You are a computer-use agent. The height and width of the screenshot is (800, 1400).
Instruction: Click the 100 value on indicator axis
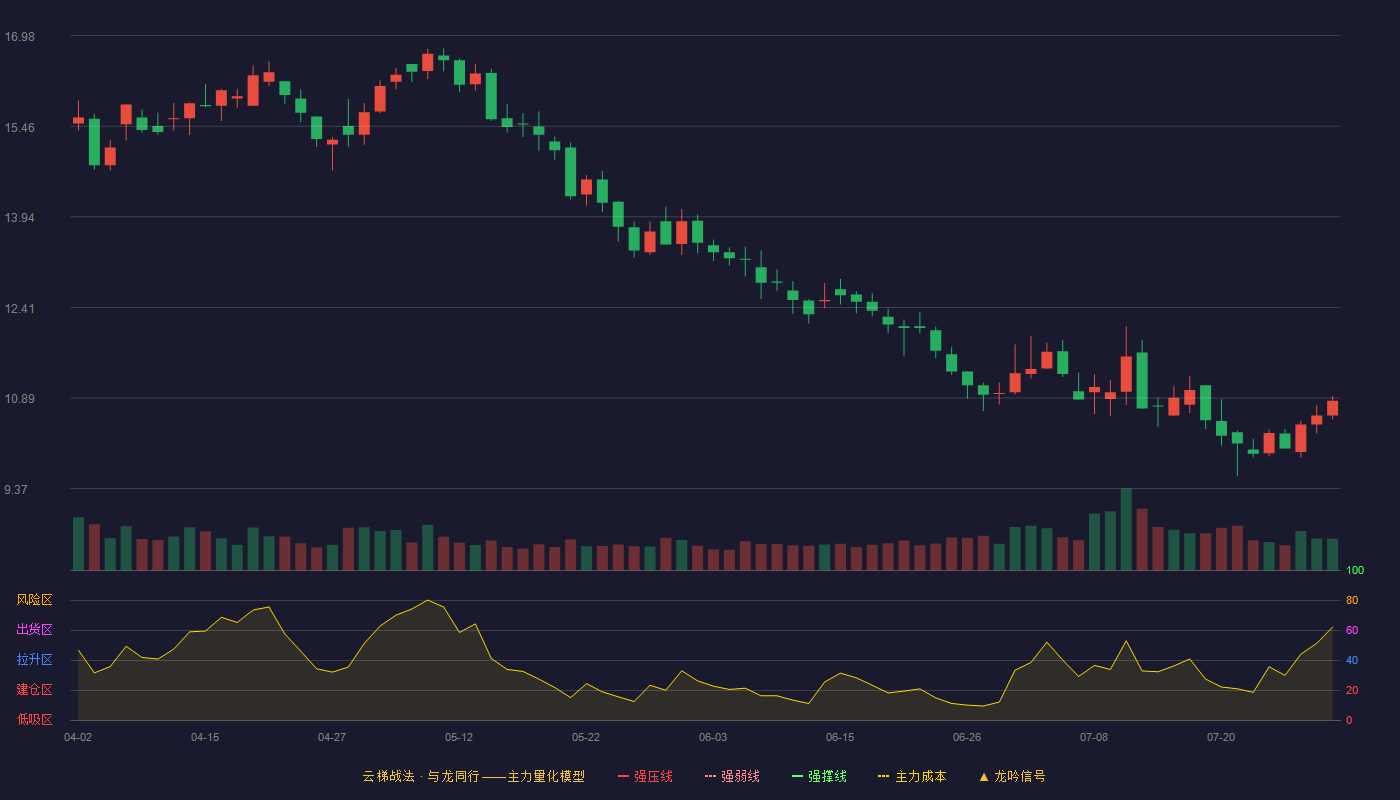click(x=1355, y=571)
